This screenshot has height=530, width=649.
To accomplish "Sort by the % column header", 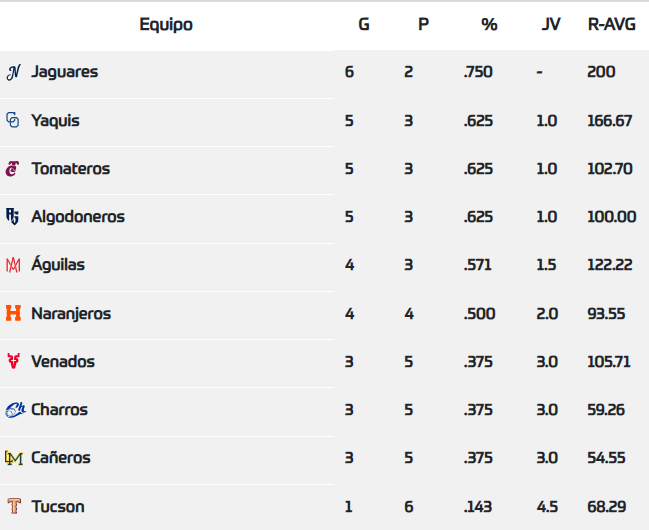I will [x=489, y=24].
